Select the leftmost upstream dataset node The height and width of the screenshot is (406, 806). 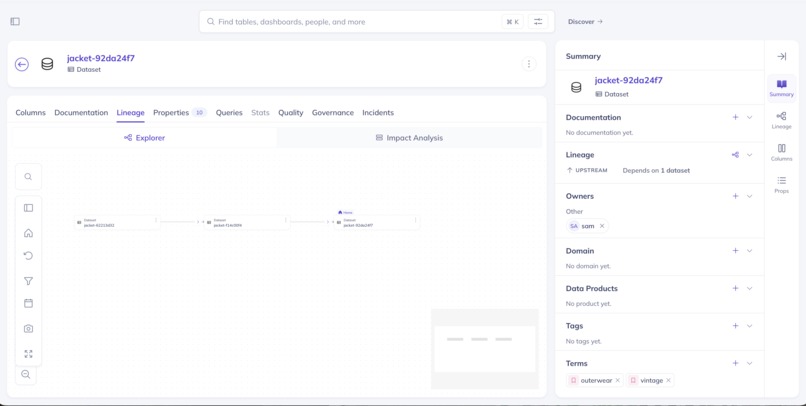pos(117,222)
